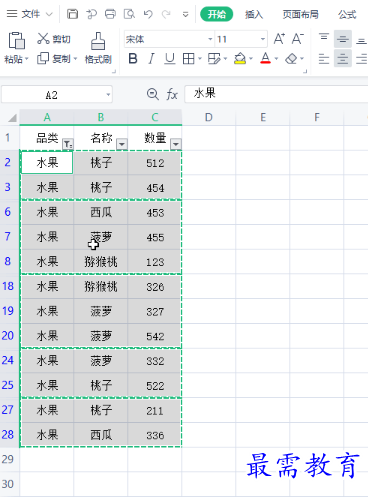Expand the fill color dropdown arrow
Image resolution: width=368 pixels, height=497 pixels.
point(251,59)
